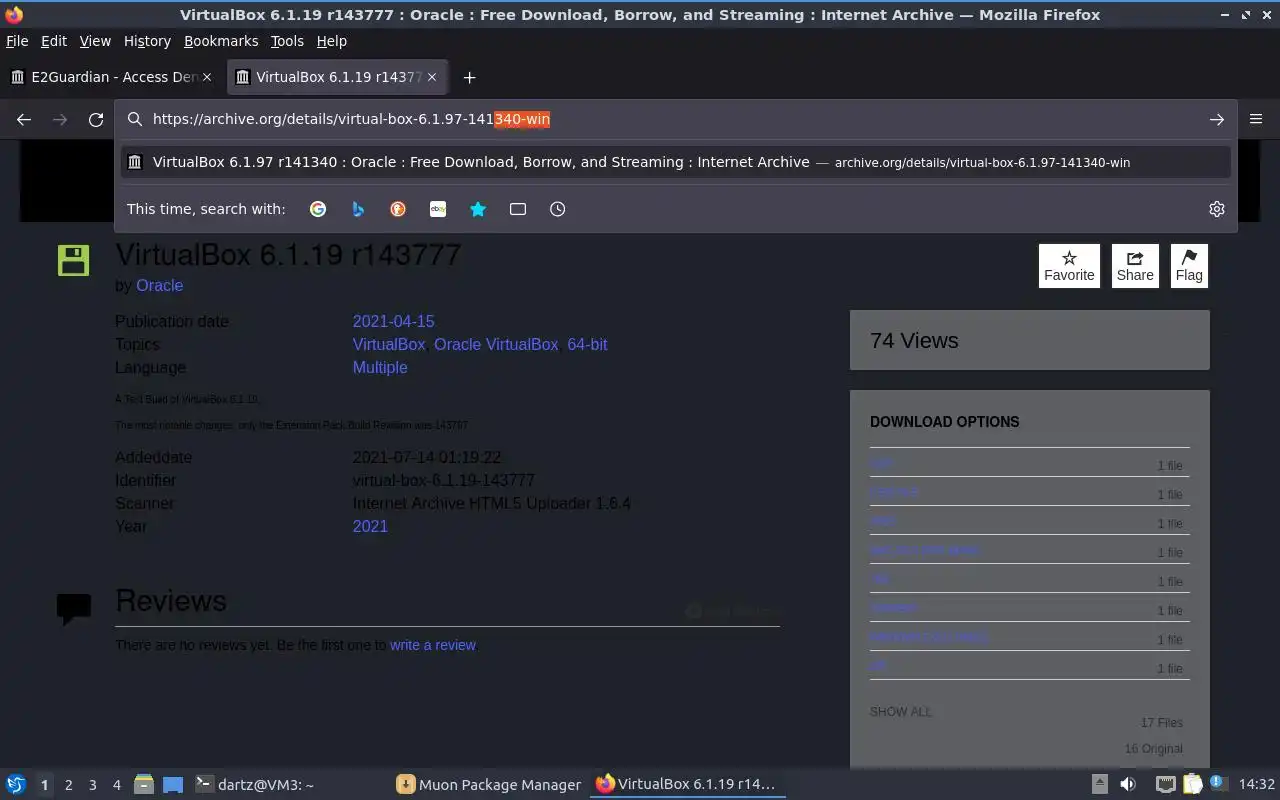Click the Forward navigation arrow

60,119
